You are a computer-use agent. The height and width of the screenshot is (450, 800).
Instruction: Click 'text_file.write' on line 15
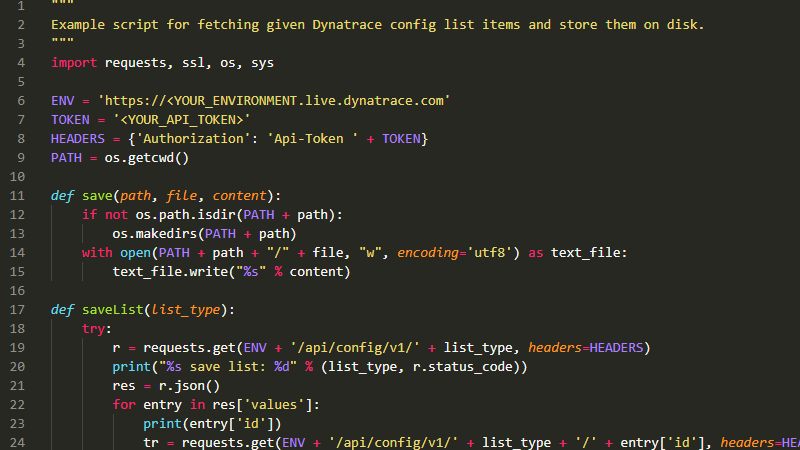(x=170, y=272)
